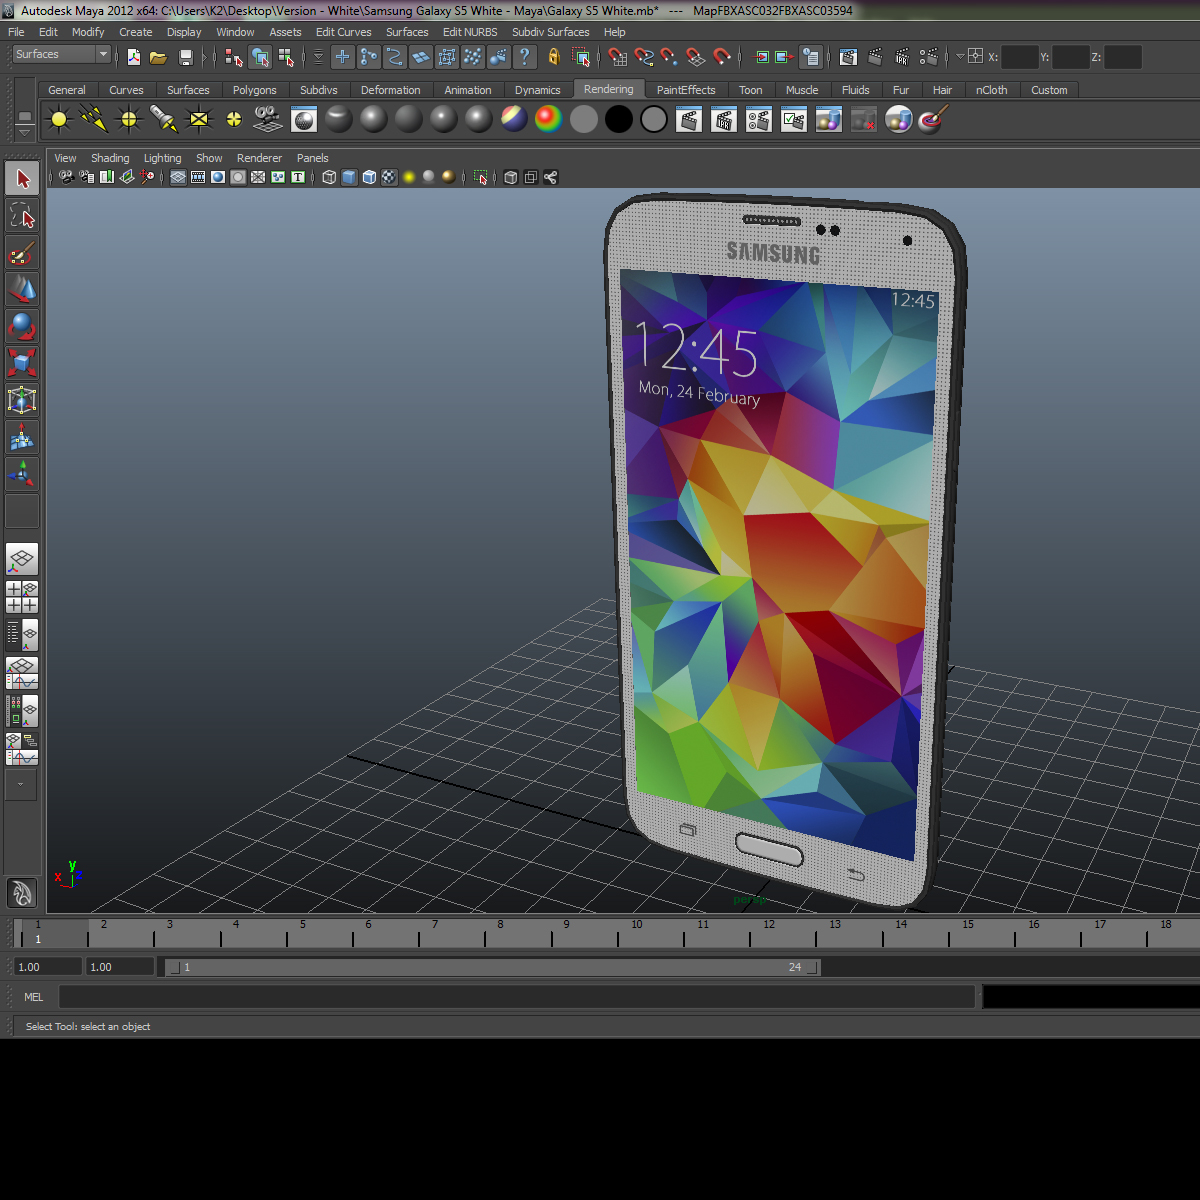Open the Edit NURBS menu
This screenshot has width=1200, height=1200.
click(470, 32)
